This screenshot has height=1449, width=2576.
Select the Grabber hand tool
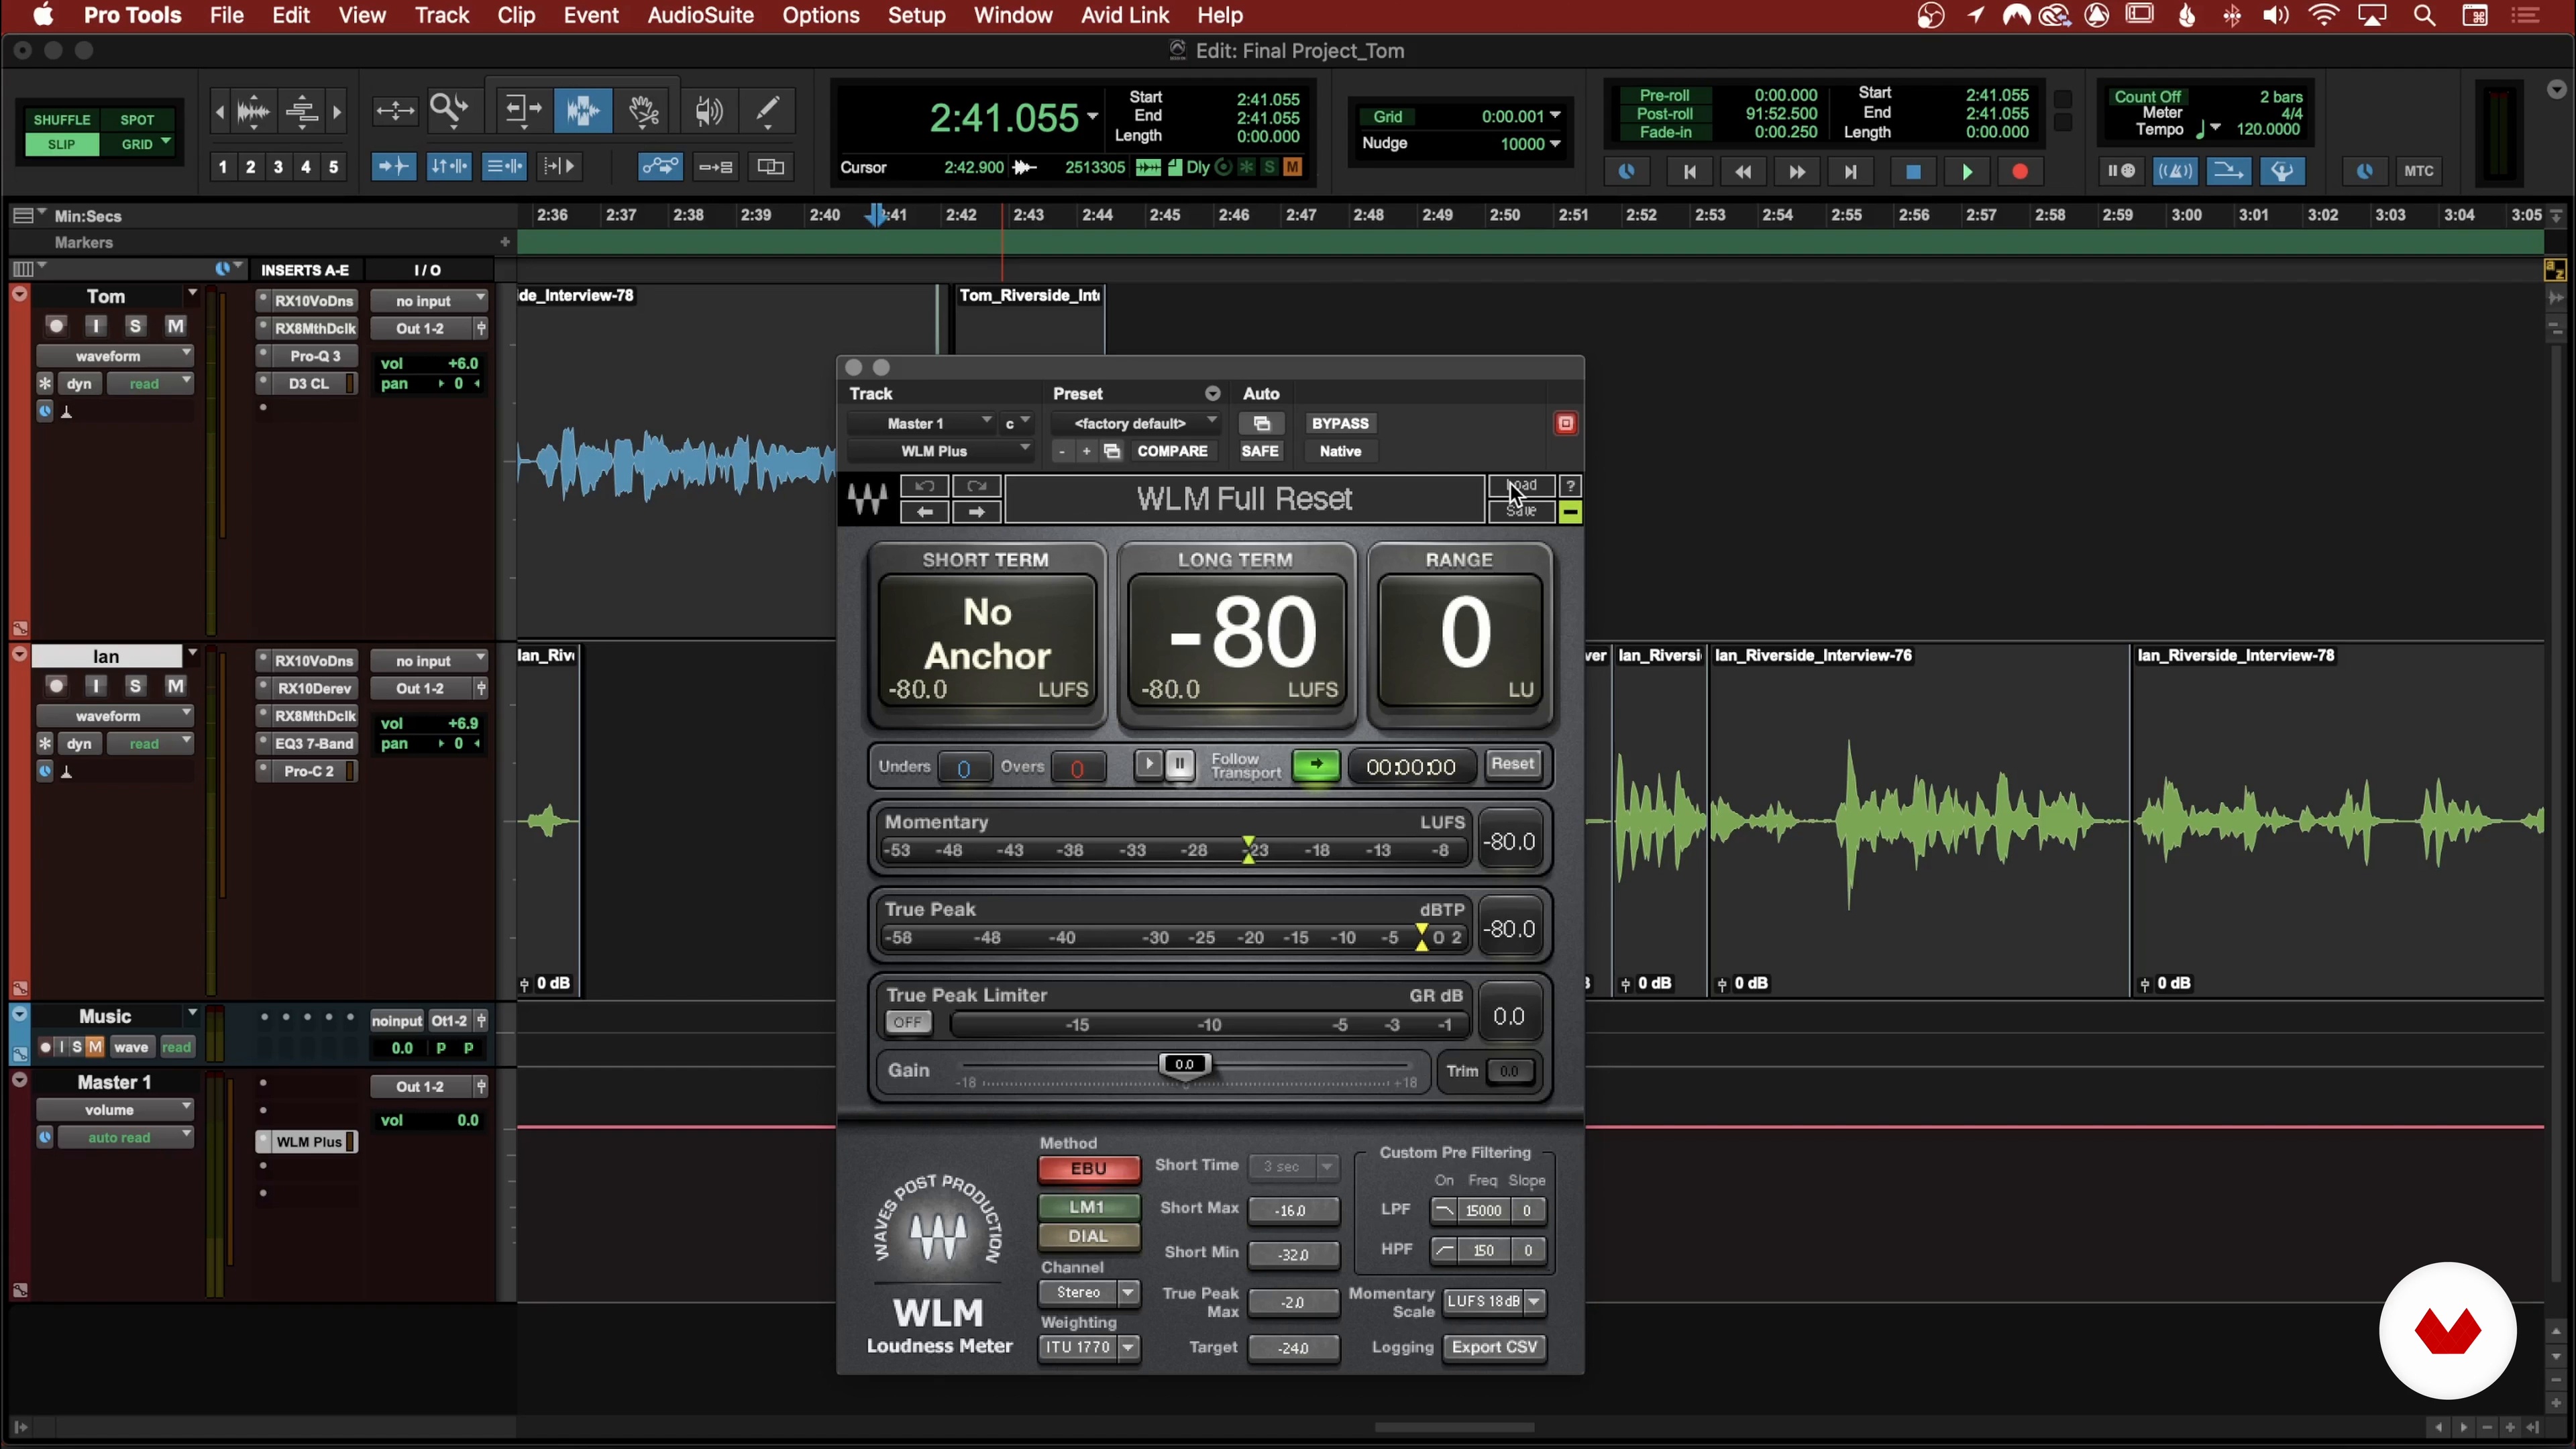pos(644,110)
